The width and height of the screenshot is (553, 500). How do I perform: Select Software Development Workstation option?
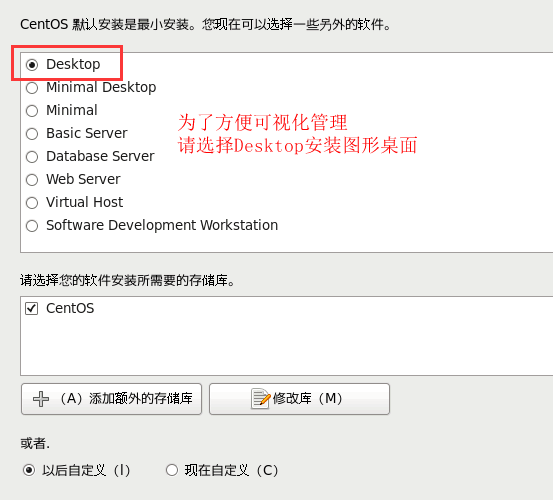32,226
